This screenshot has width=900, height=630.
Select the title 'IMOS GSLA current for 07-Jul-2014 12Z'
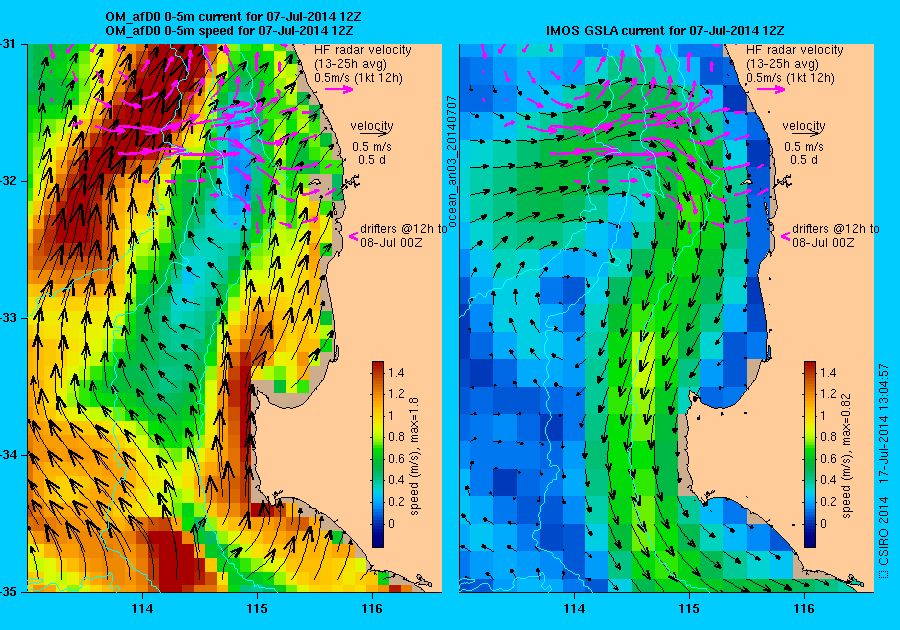[665, 30]
